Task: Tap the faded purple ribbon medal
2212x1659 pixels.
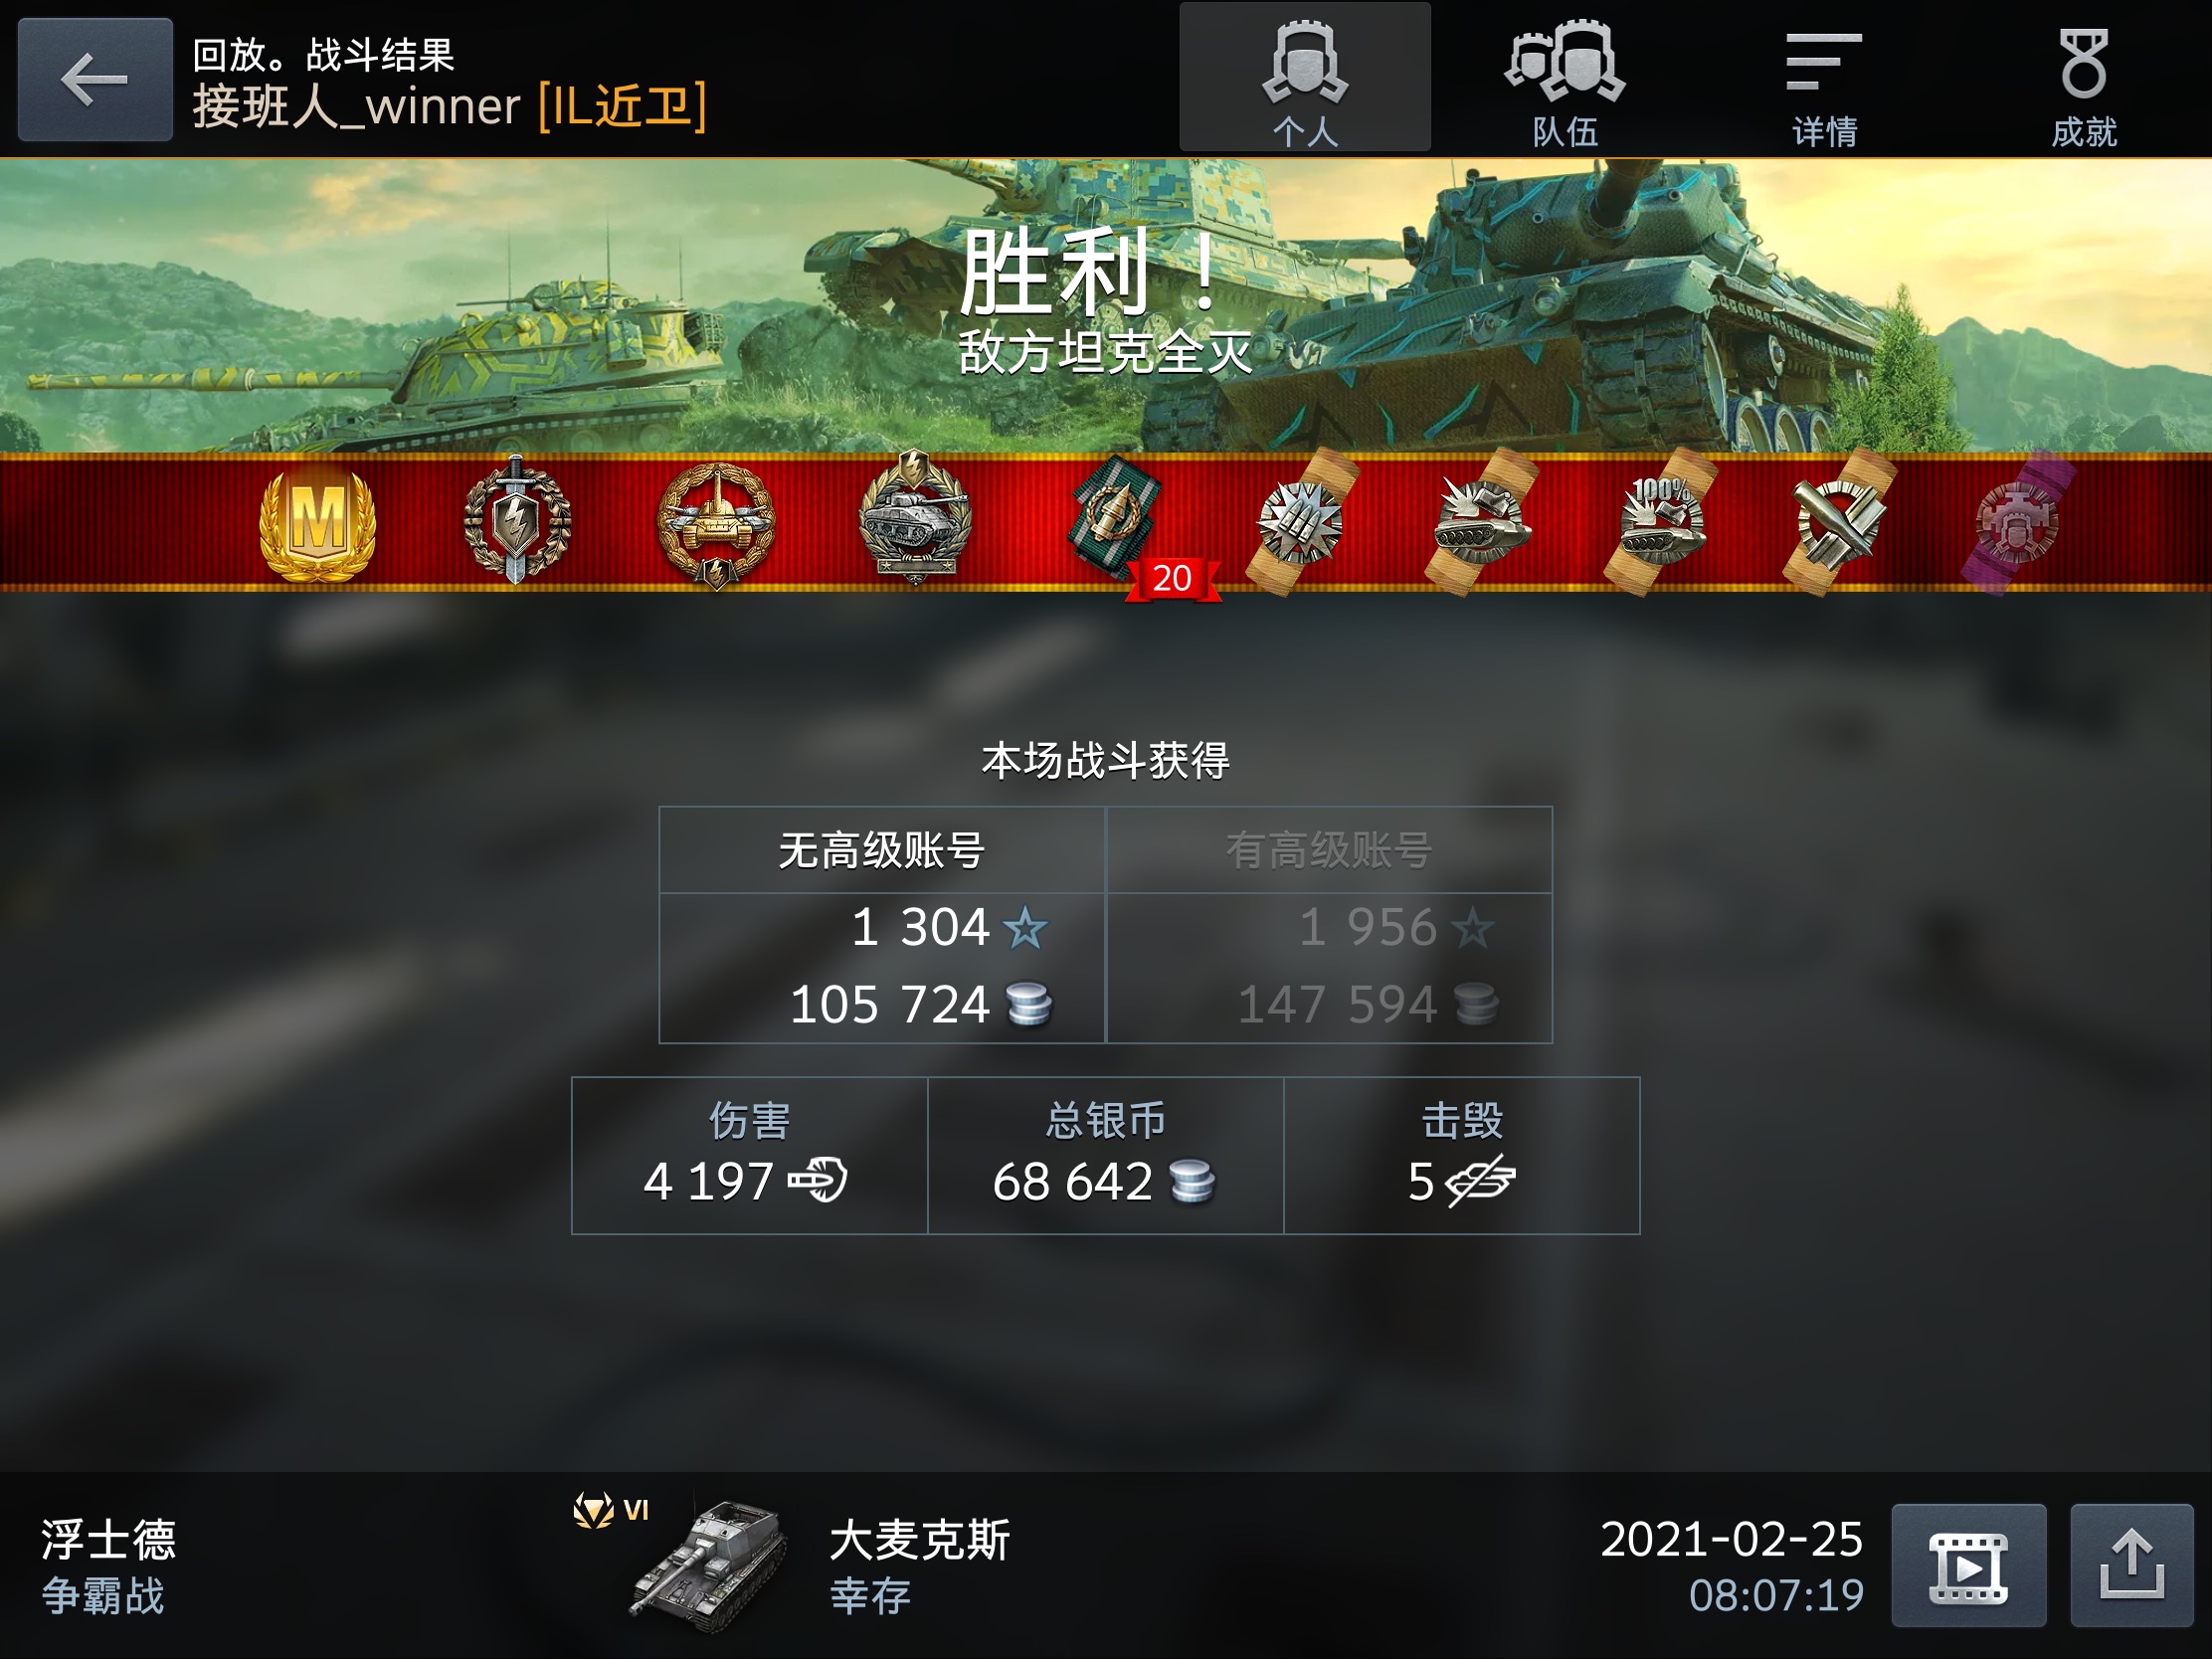Action: tap(2018, 522)
